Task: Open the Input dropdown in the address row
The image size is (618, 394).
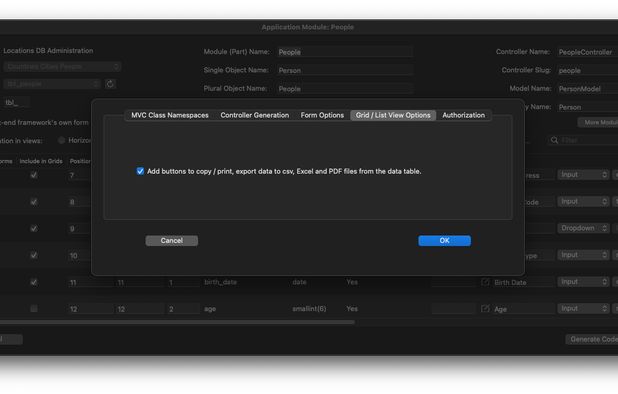Action: click(x=583, y=175)
